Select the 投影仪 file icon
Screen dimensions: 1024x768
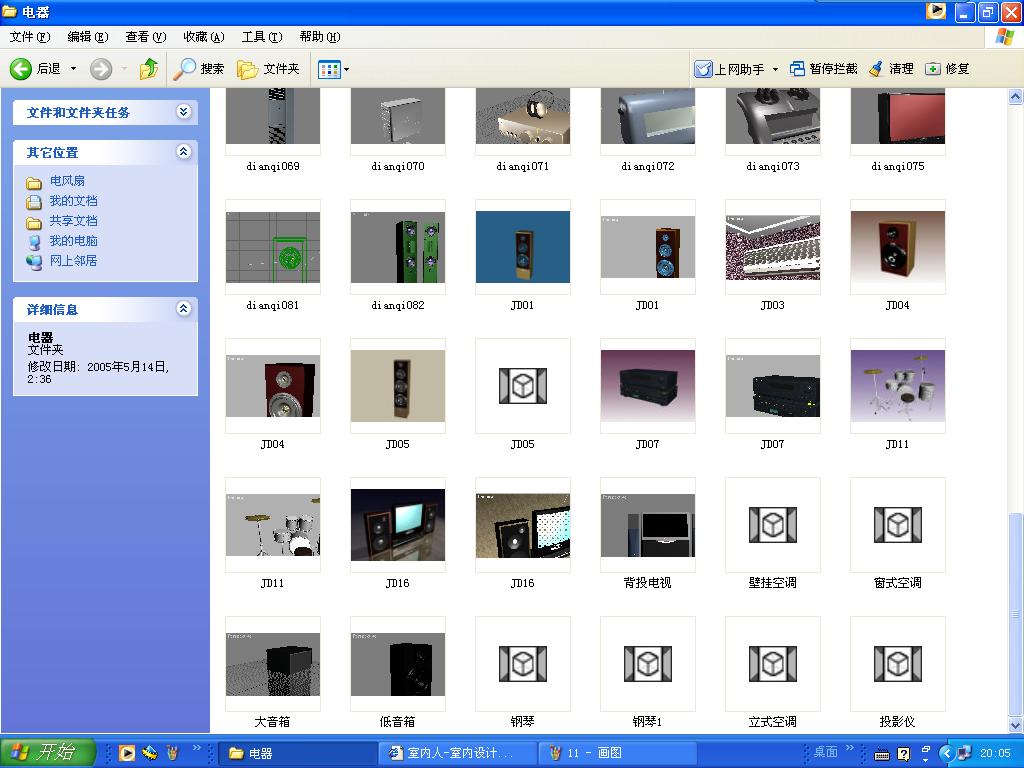click(x=897, y=664)
